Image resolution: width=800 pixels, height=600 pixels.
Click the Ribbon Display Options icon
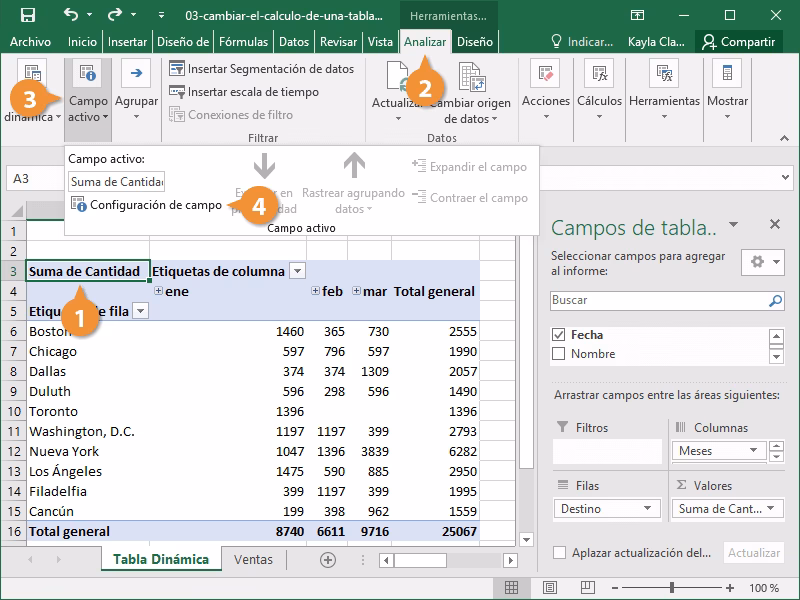pyautogui.click(x=637, y=15)
